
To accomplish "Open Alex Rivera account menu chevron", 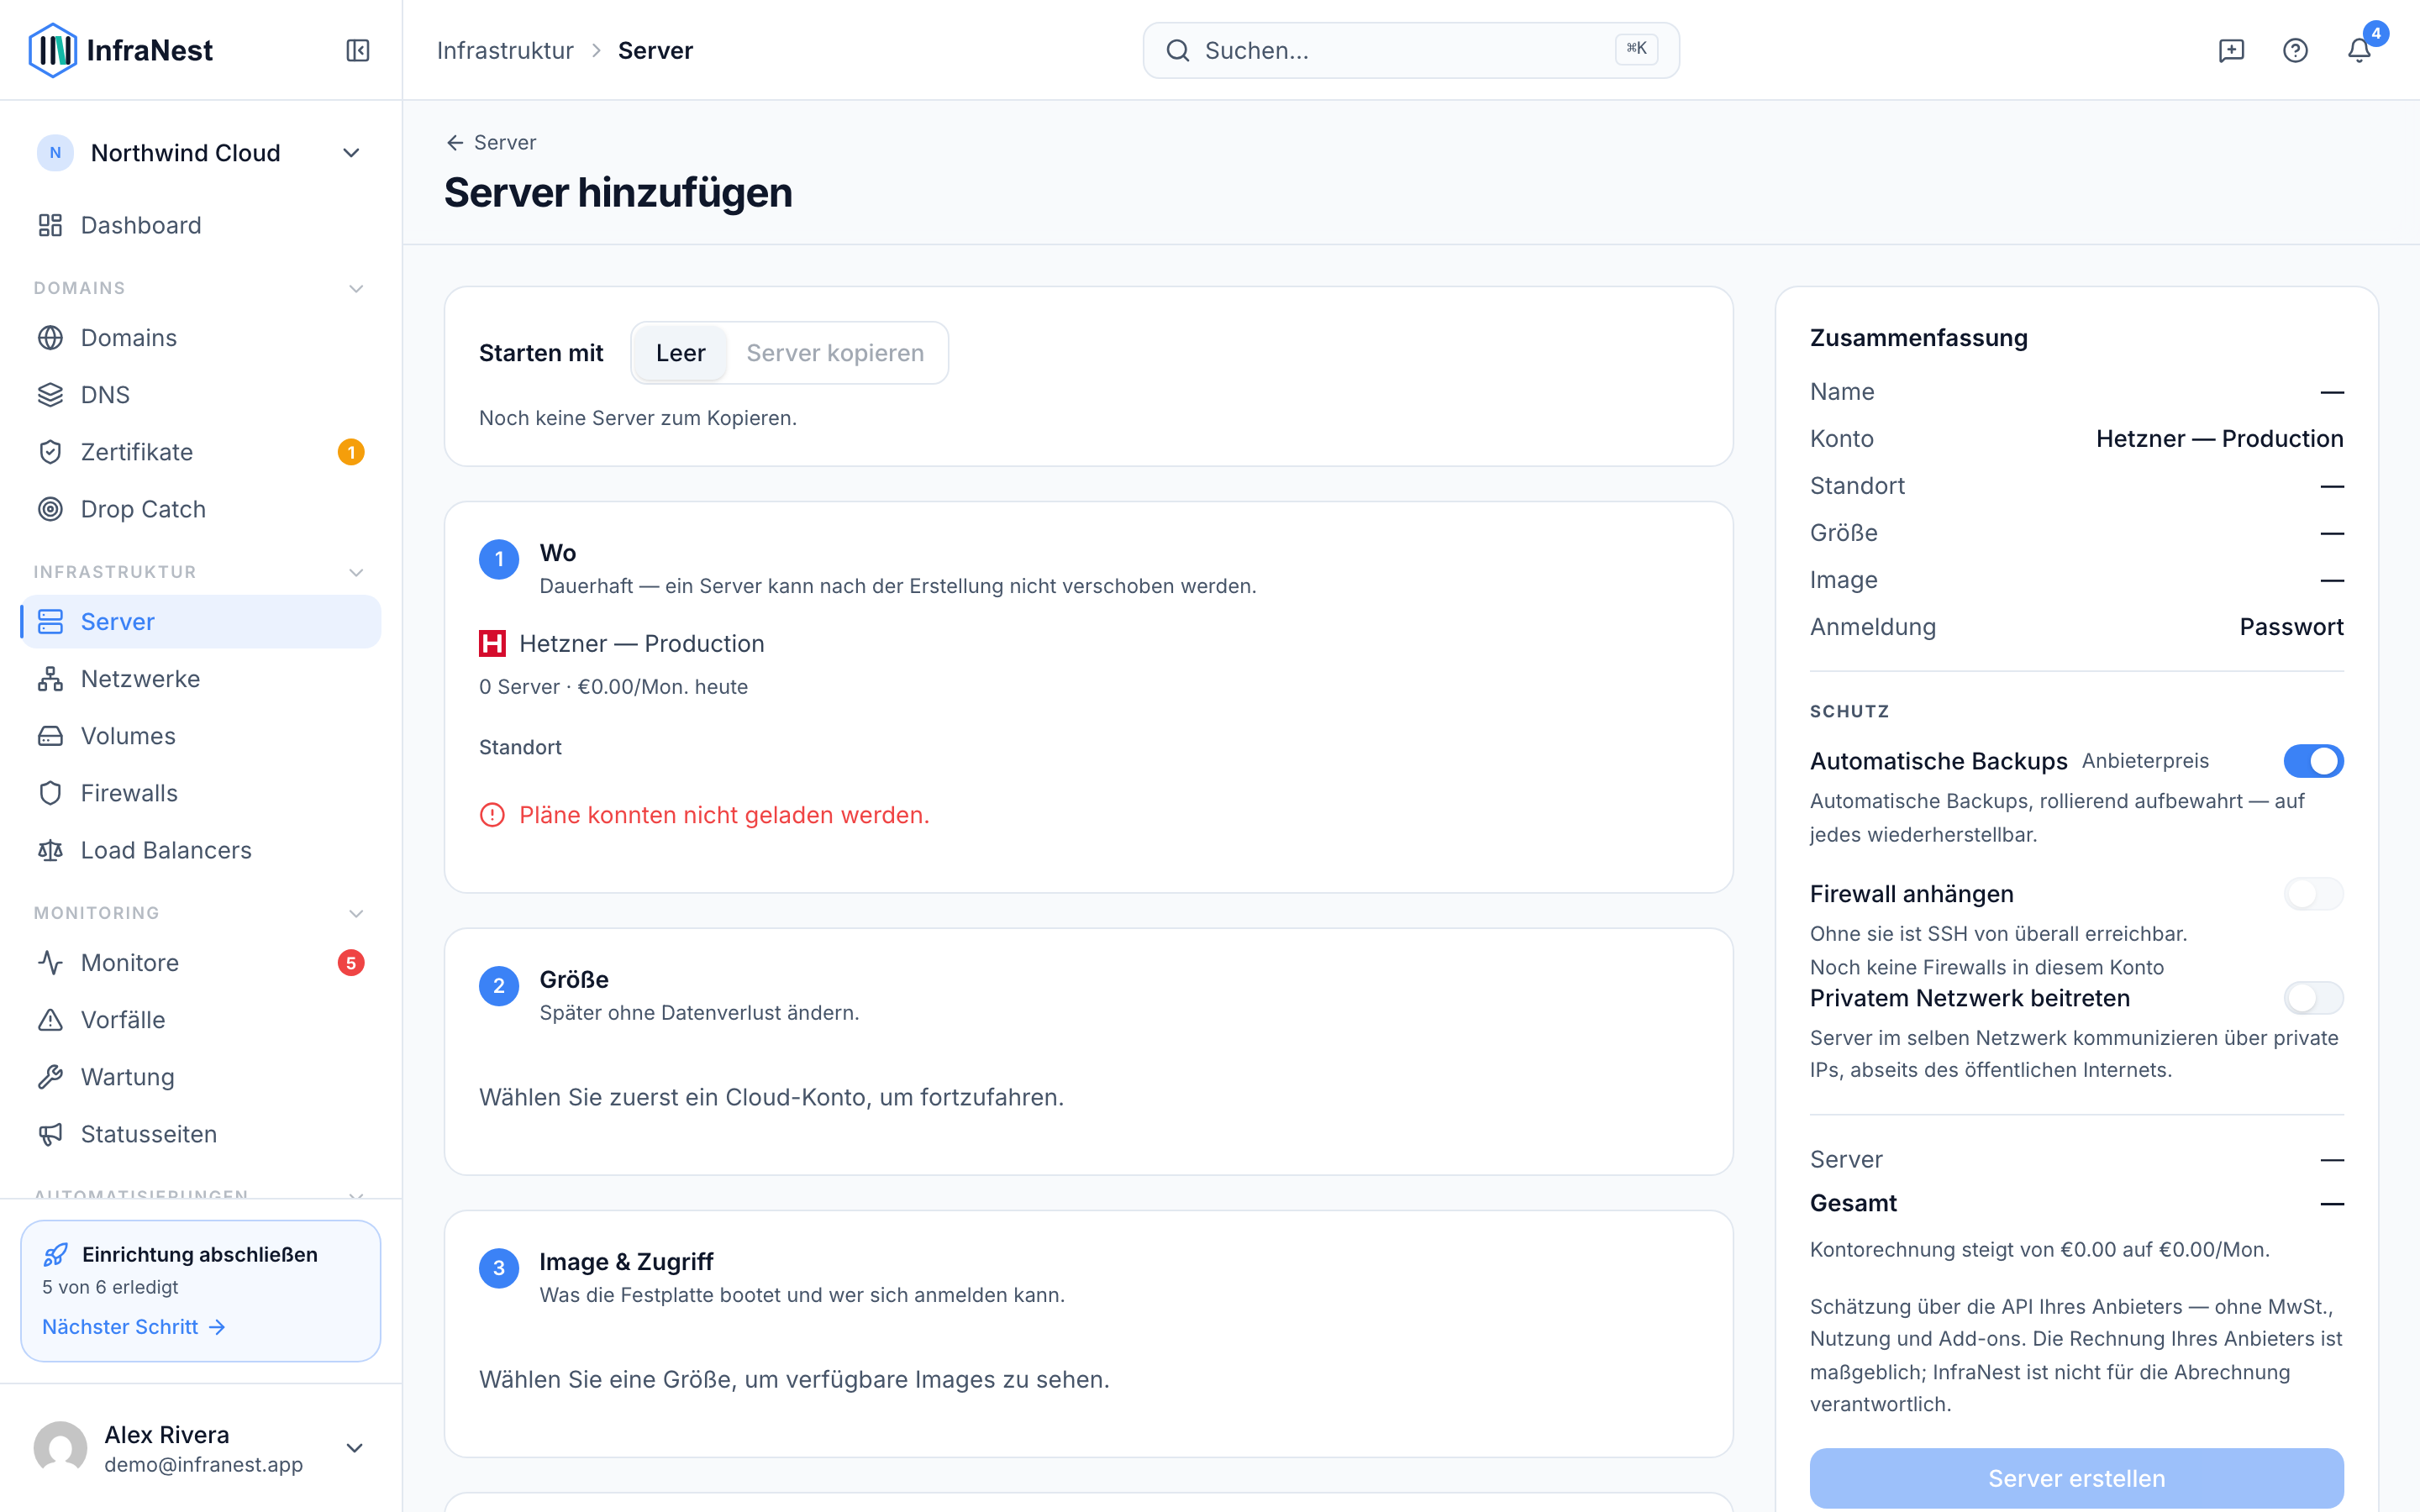I will [x=354, y=1448].
